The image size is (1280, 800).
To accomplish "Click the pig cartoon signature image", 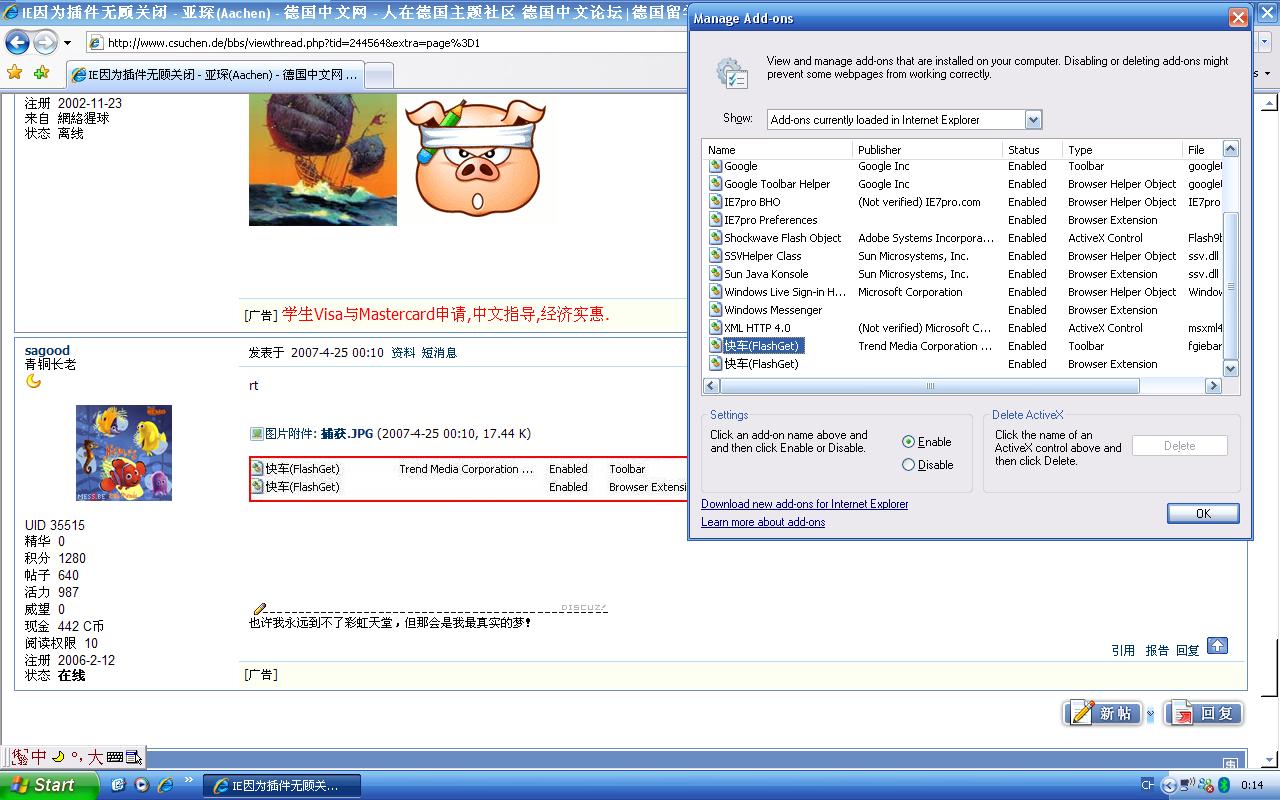I will 476,156.
